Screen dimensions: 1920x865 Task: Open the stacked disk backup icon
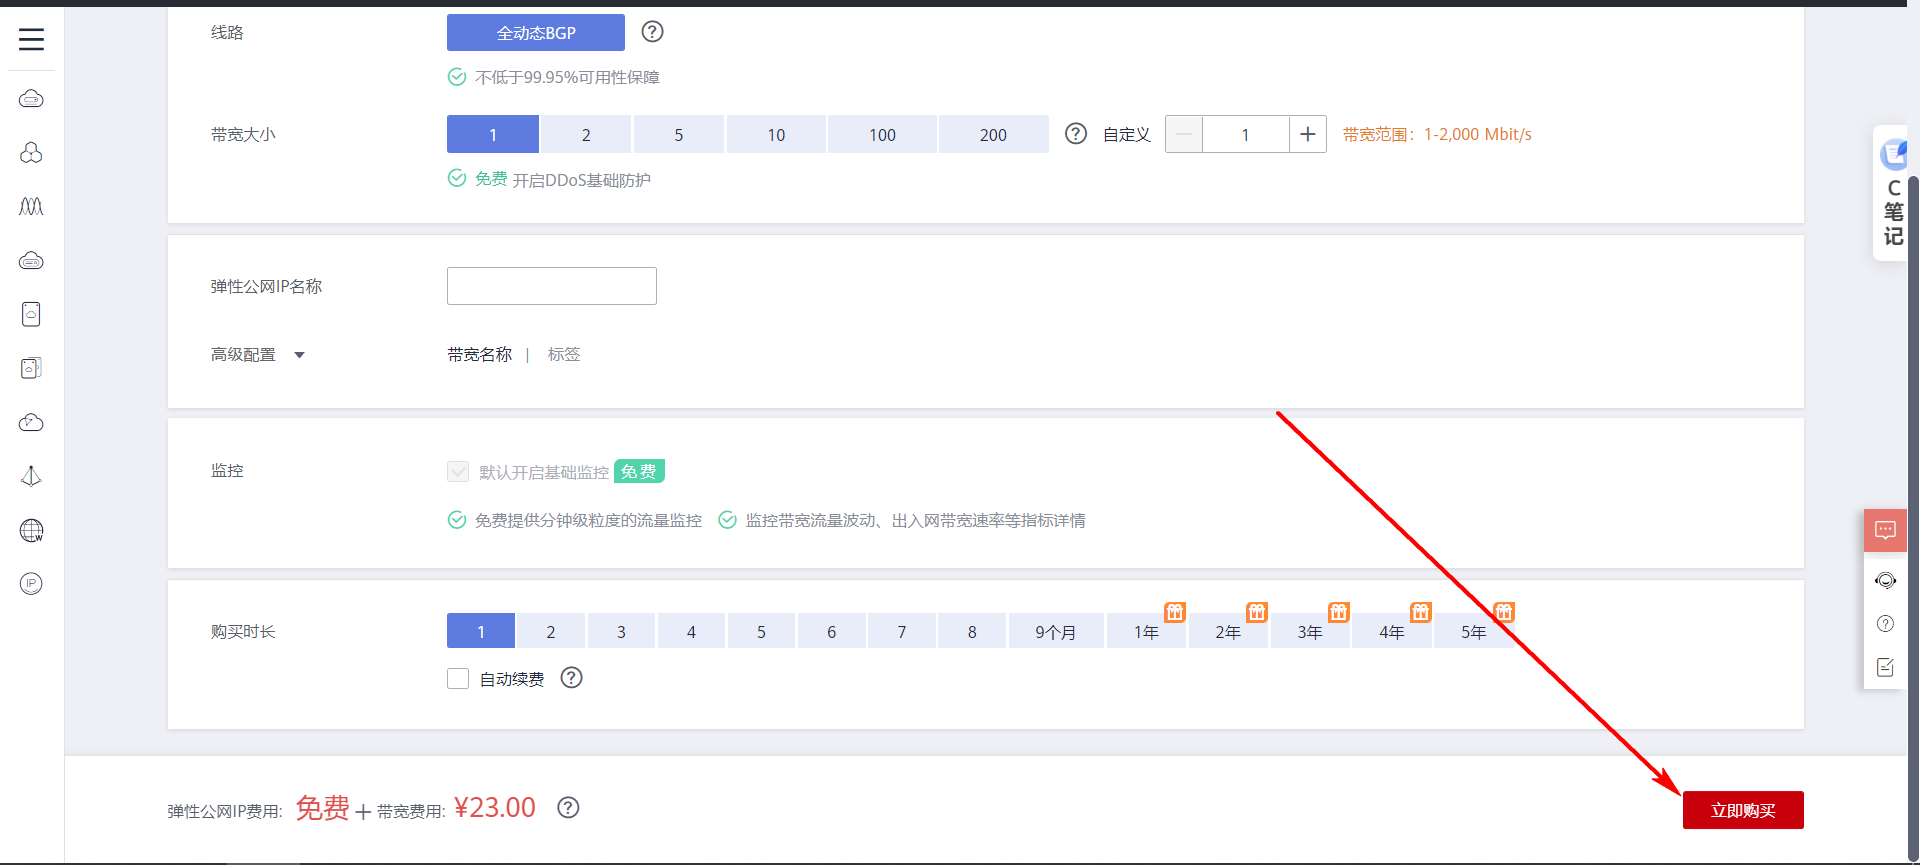[x=31, y=368]
